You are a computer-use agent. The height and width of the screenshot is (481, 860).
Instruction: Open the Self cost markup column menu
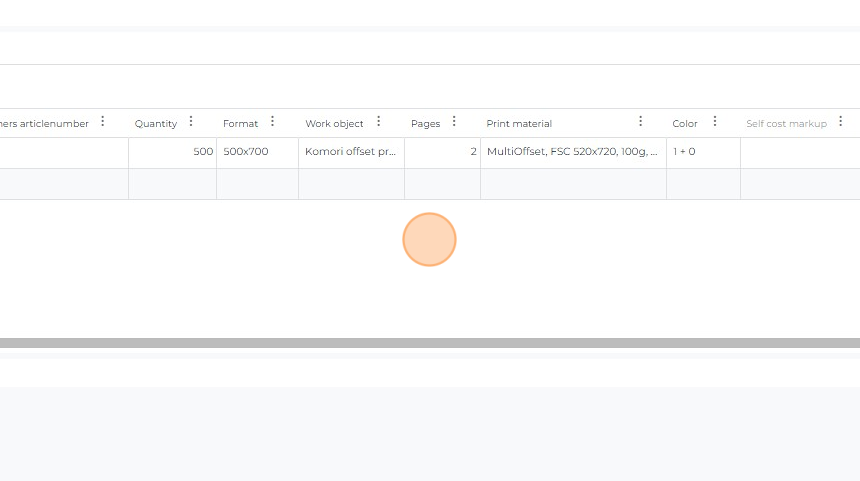click(840, 122)
